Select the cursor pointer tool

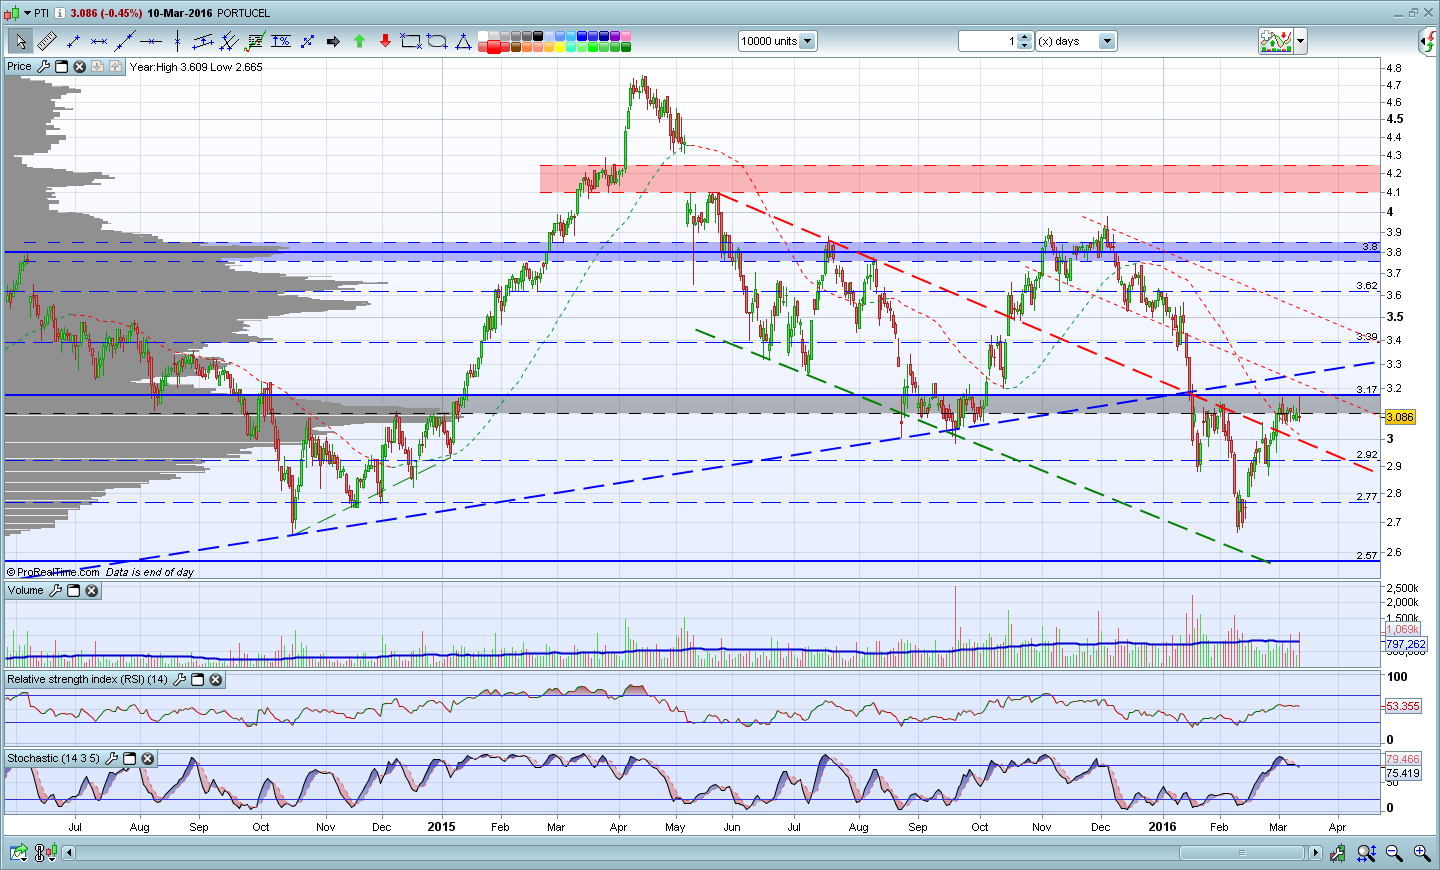click(20, 41)
